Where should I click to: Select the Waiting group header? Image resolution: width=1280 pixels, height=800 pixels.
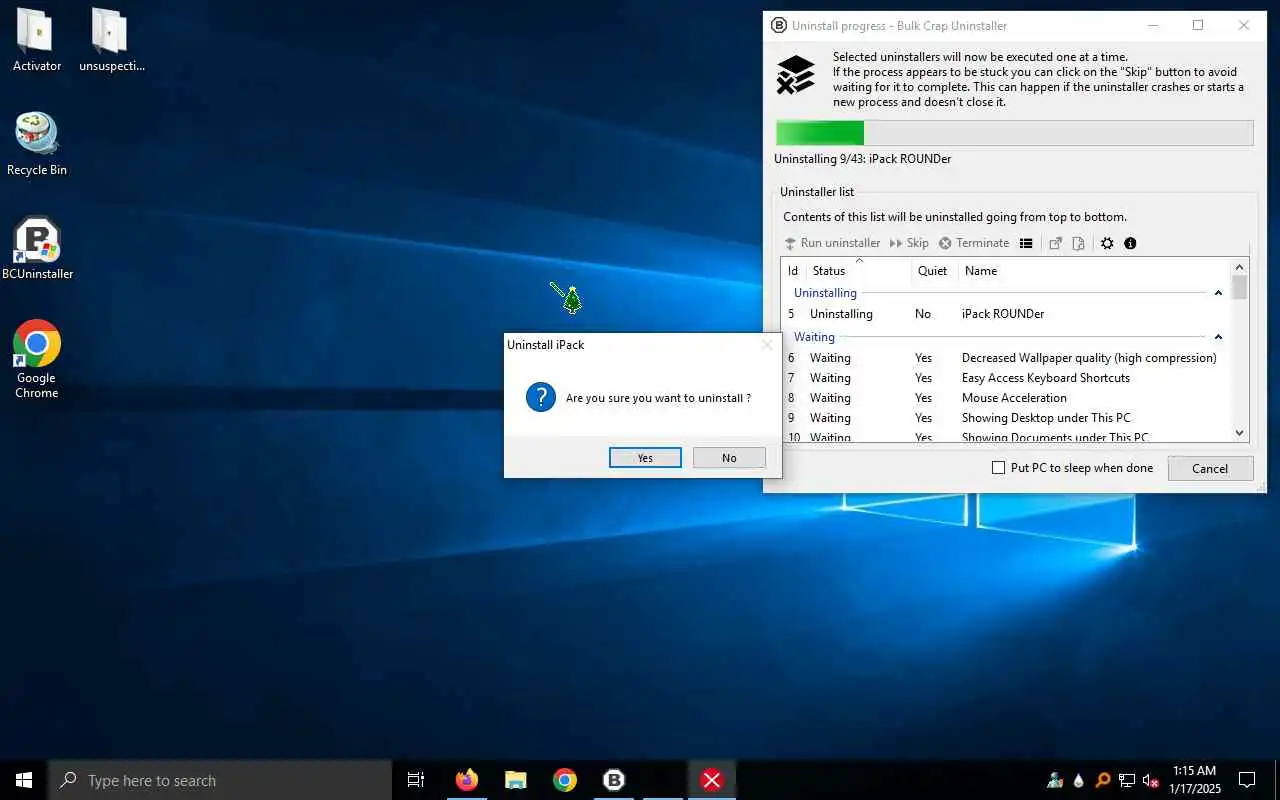click(814, 337)
